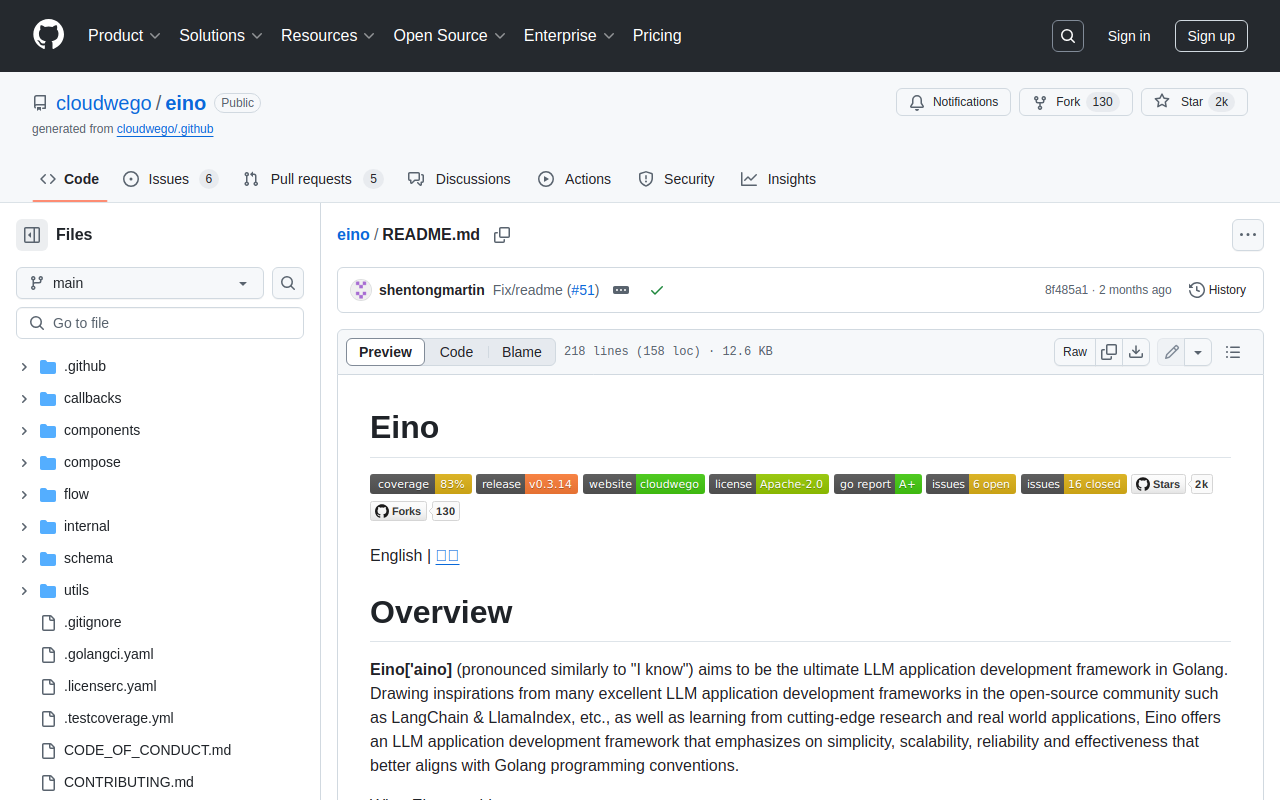Open pull request #51 link
The width and height of the screenshot is (1280, 800).
point(583,290)
